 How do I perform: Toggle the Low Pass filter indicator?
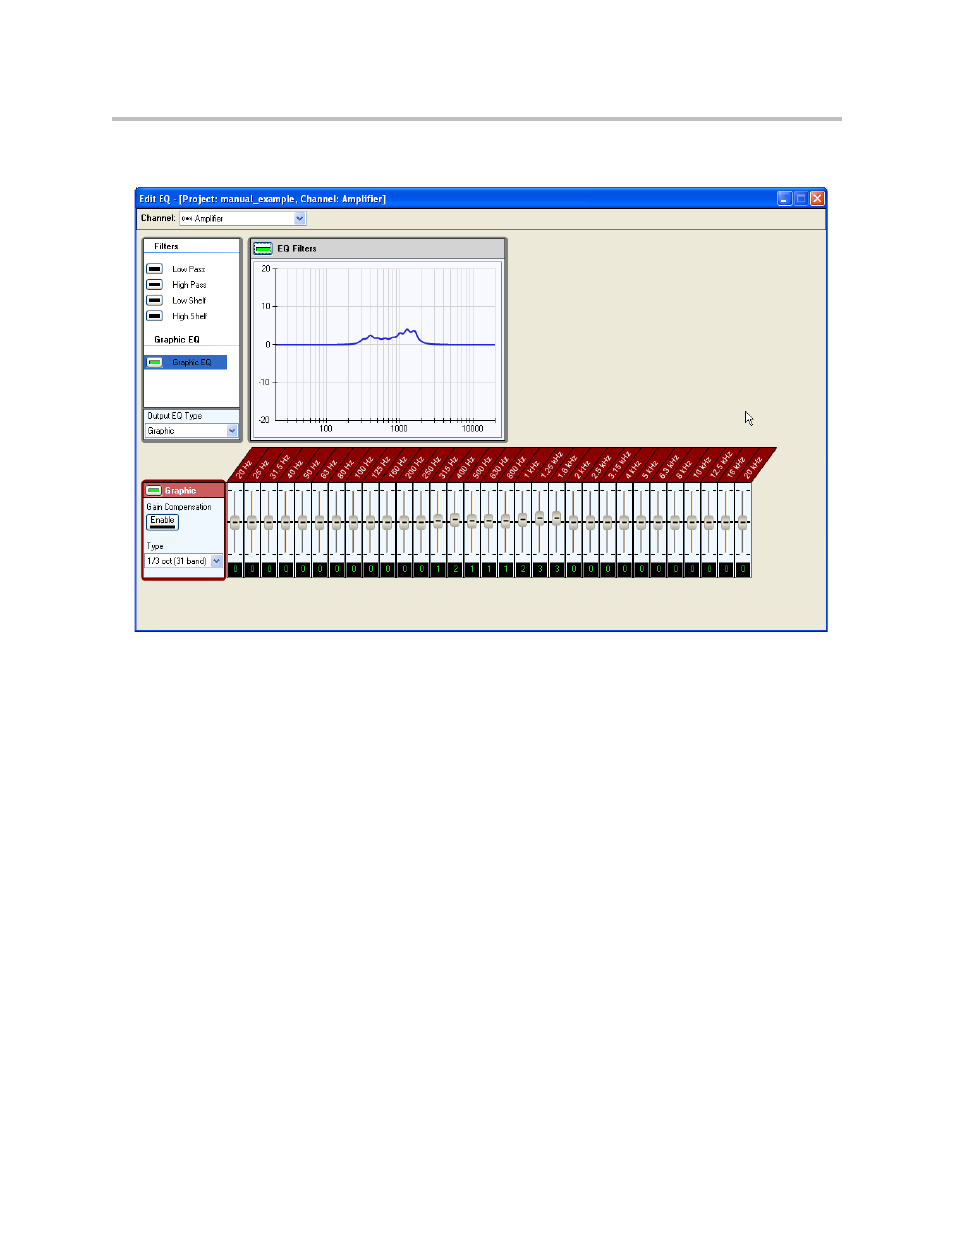(x=155, y=269)
